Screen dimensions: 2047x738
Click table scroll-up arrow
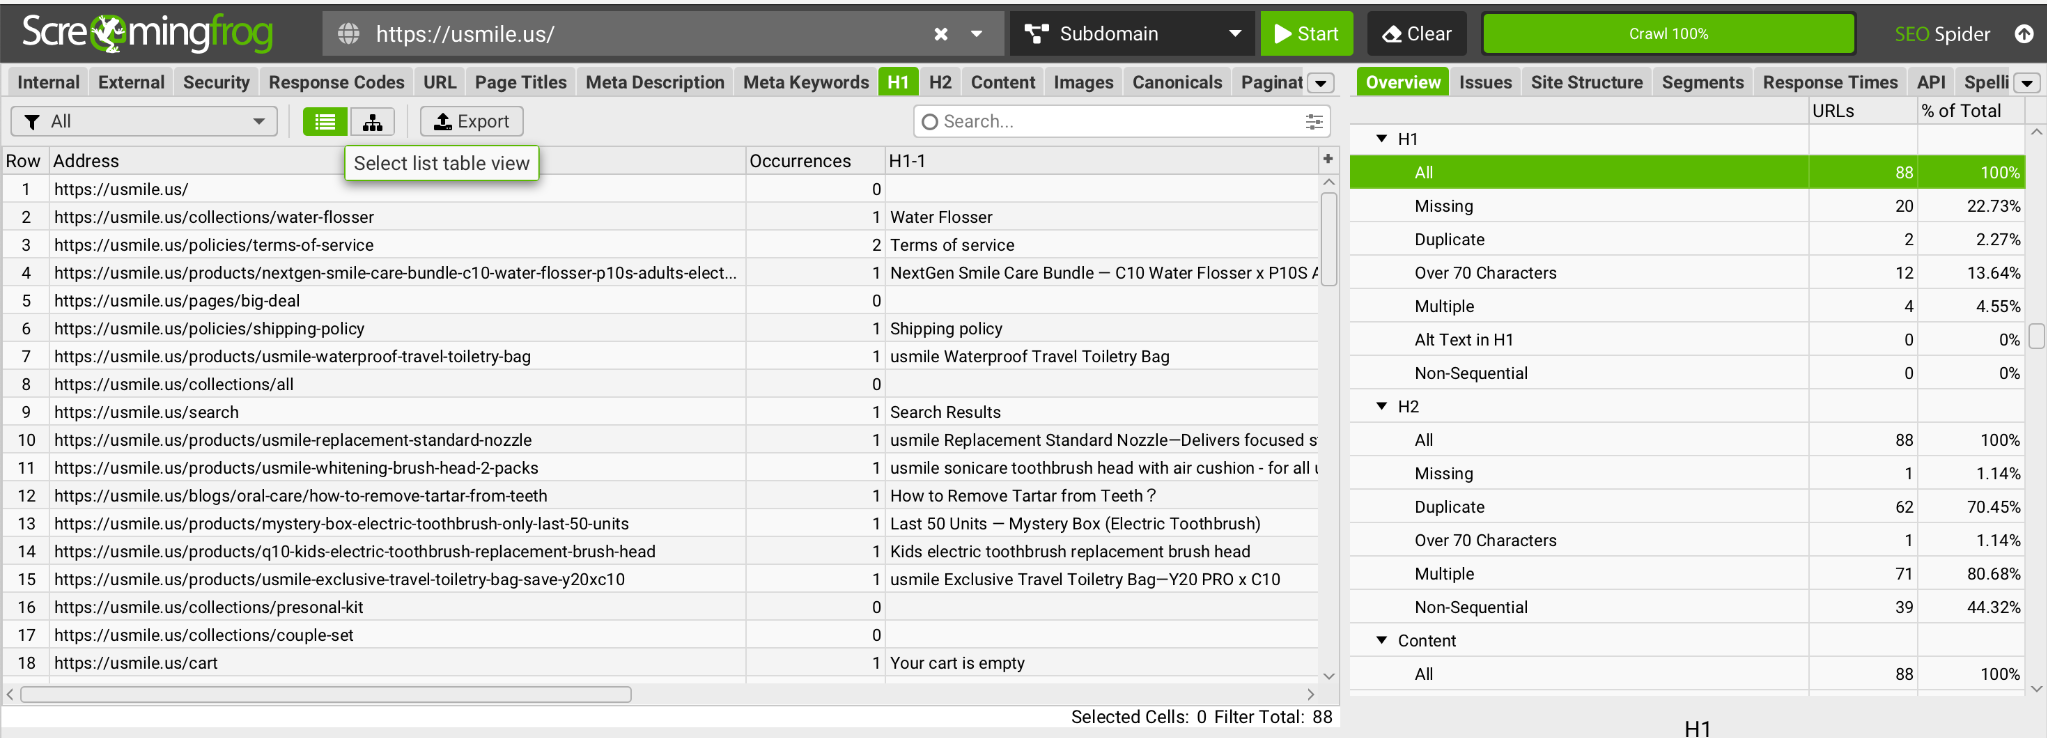pos(1329,182)
